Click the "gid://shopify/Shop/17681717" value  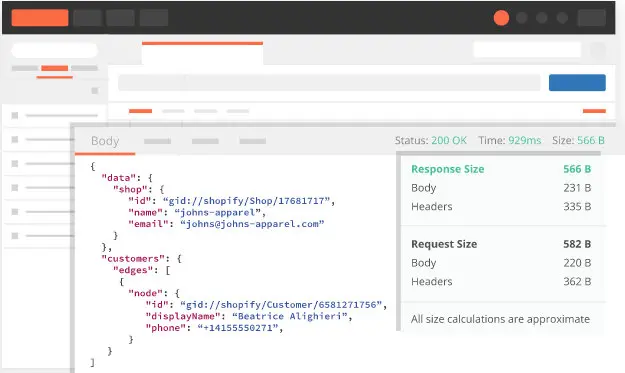pos(246,201)
